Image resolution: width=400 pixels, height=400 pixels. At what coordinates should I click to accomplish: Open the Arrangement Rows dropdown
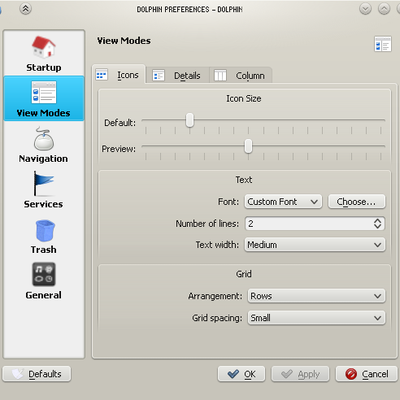(x=316, y=296)
